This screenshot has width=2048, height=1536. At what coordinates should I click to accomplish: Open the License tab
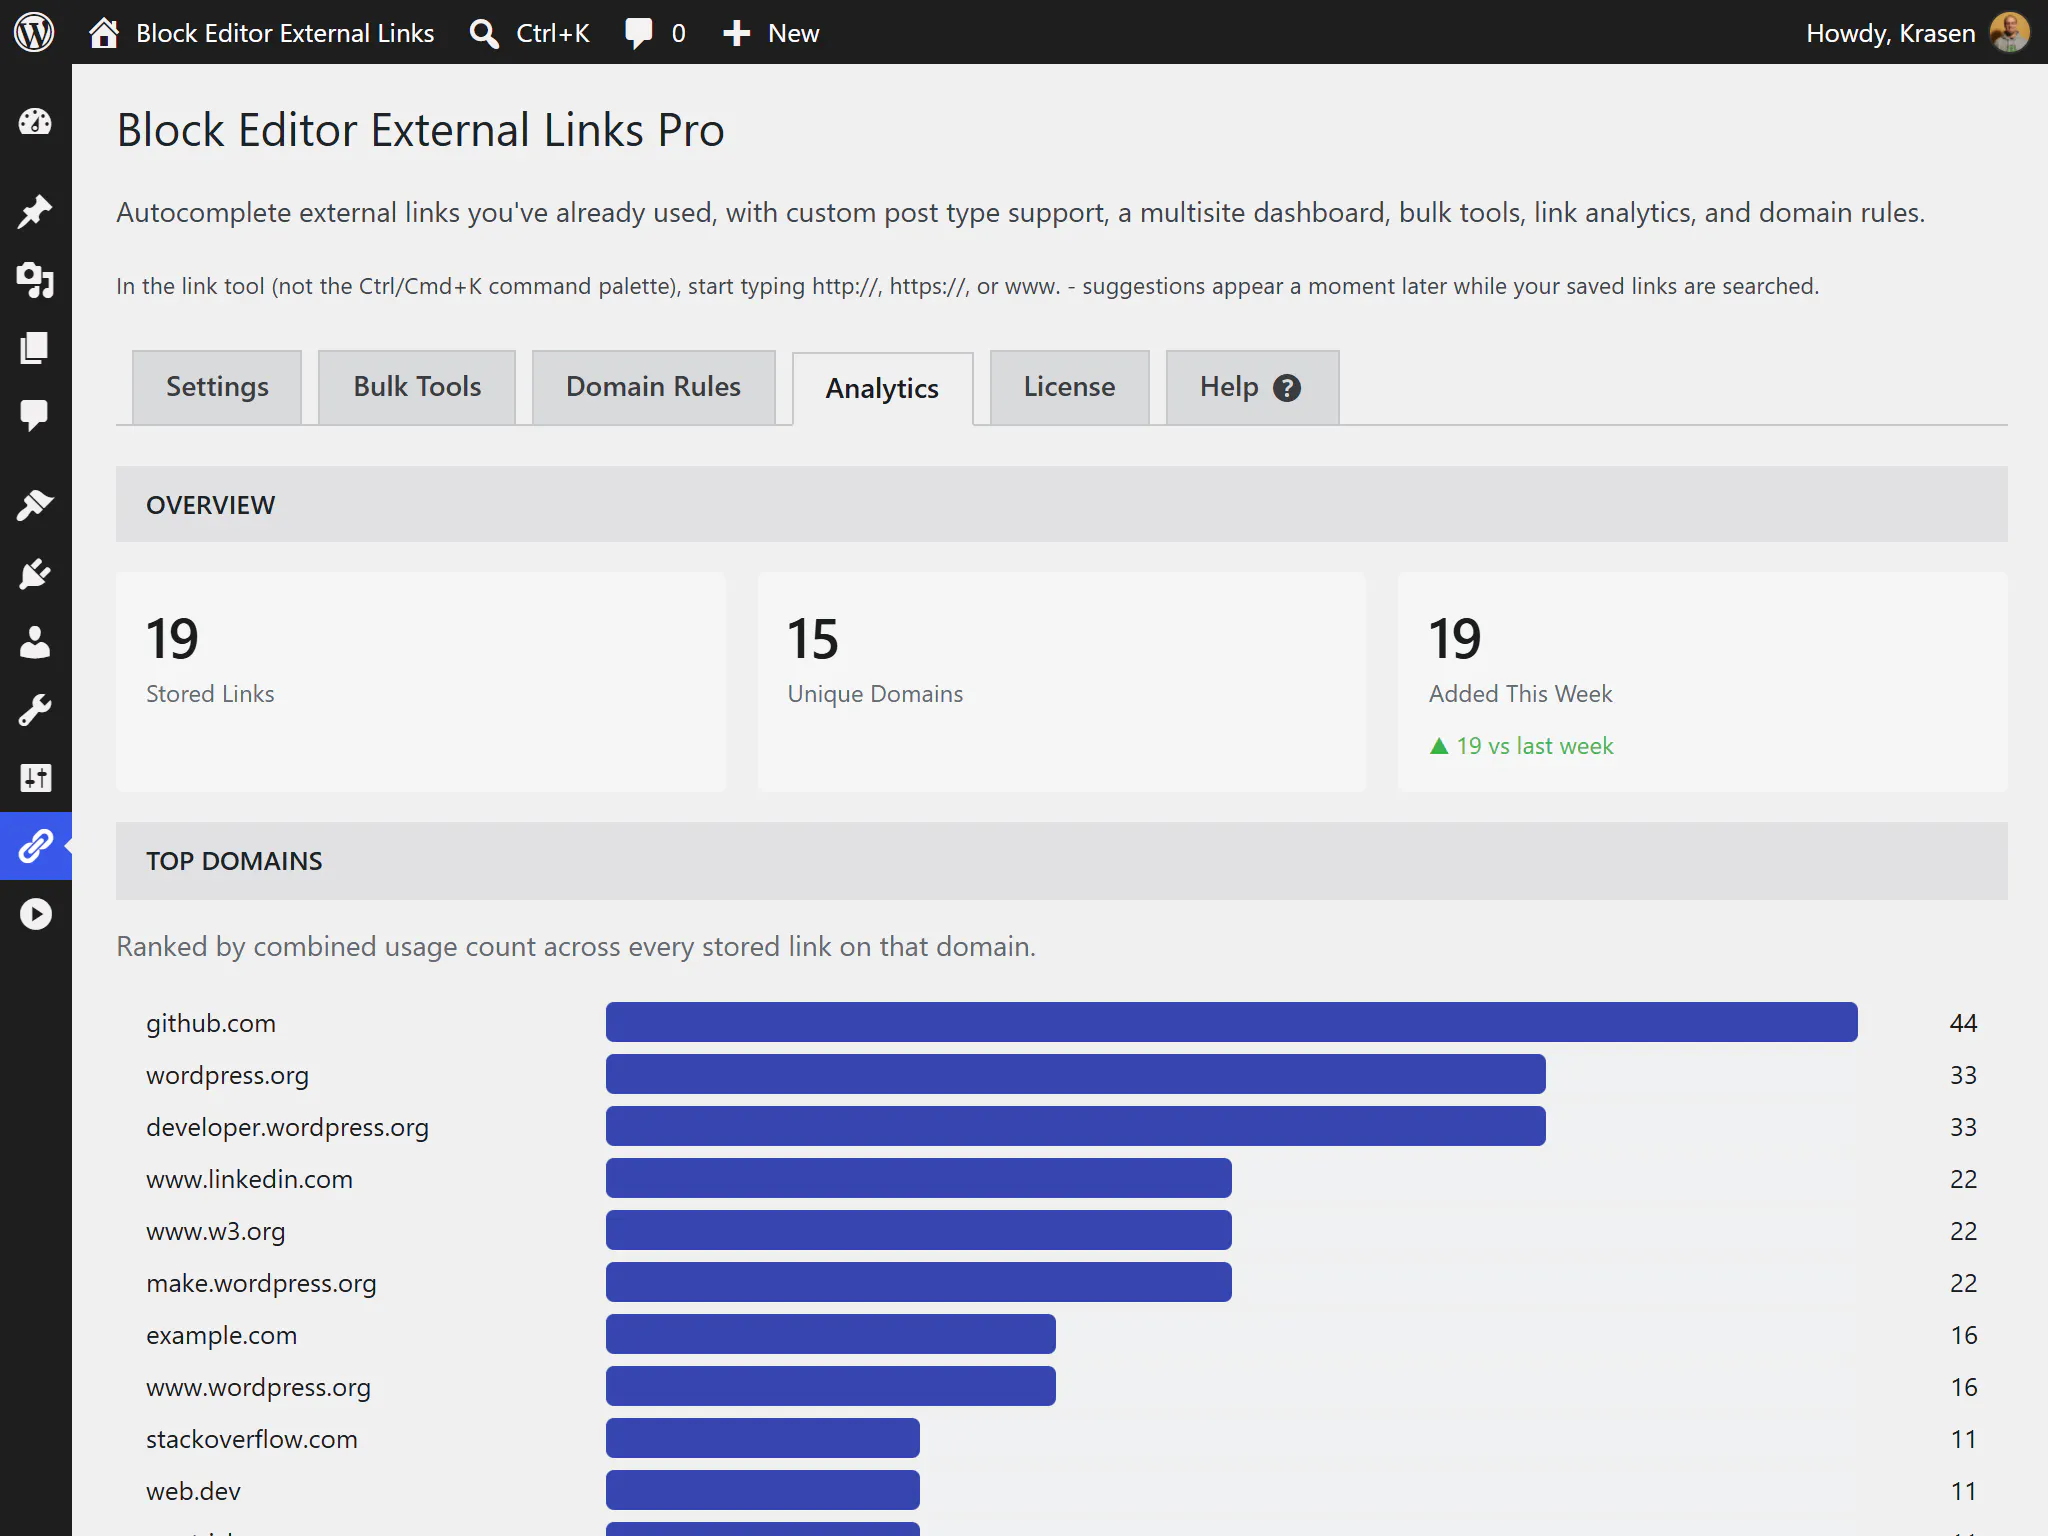click(x=1069, y=387)
